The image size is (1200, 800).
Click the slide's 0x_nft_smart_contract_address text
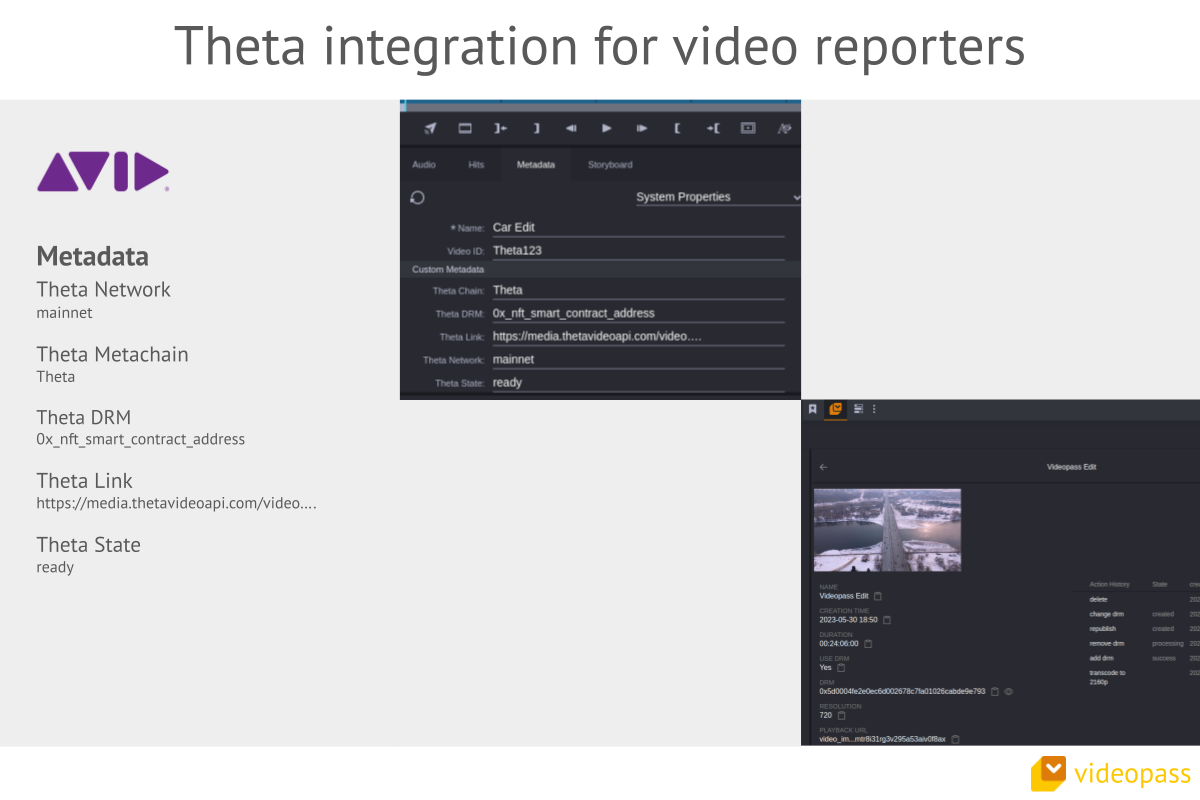coord(141,439)
